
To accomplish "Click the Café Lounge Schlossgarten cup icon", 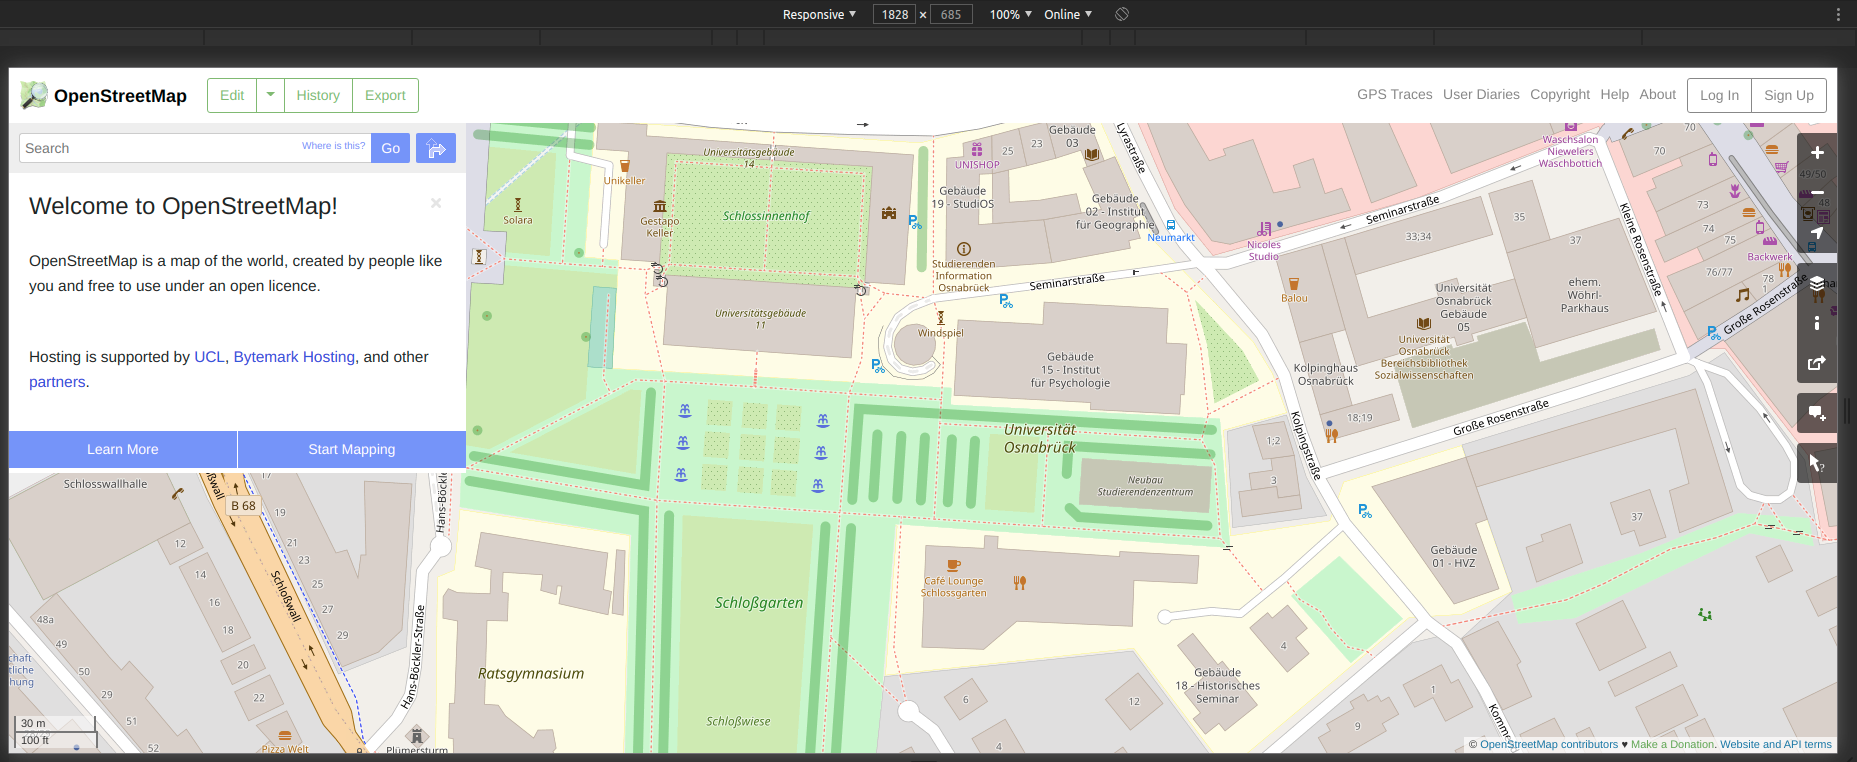I will pyautogui.click(x=954, y=565).
